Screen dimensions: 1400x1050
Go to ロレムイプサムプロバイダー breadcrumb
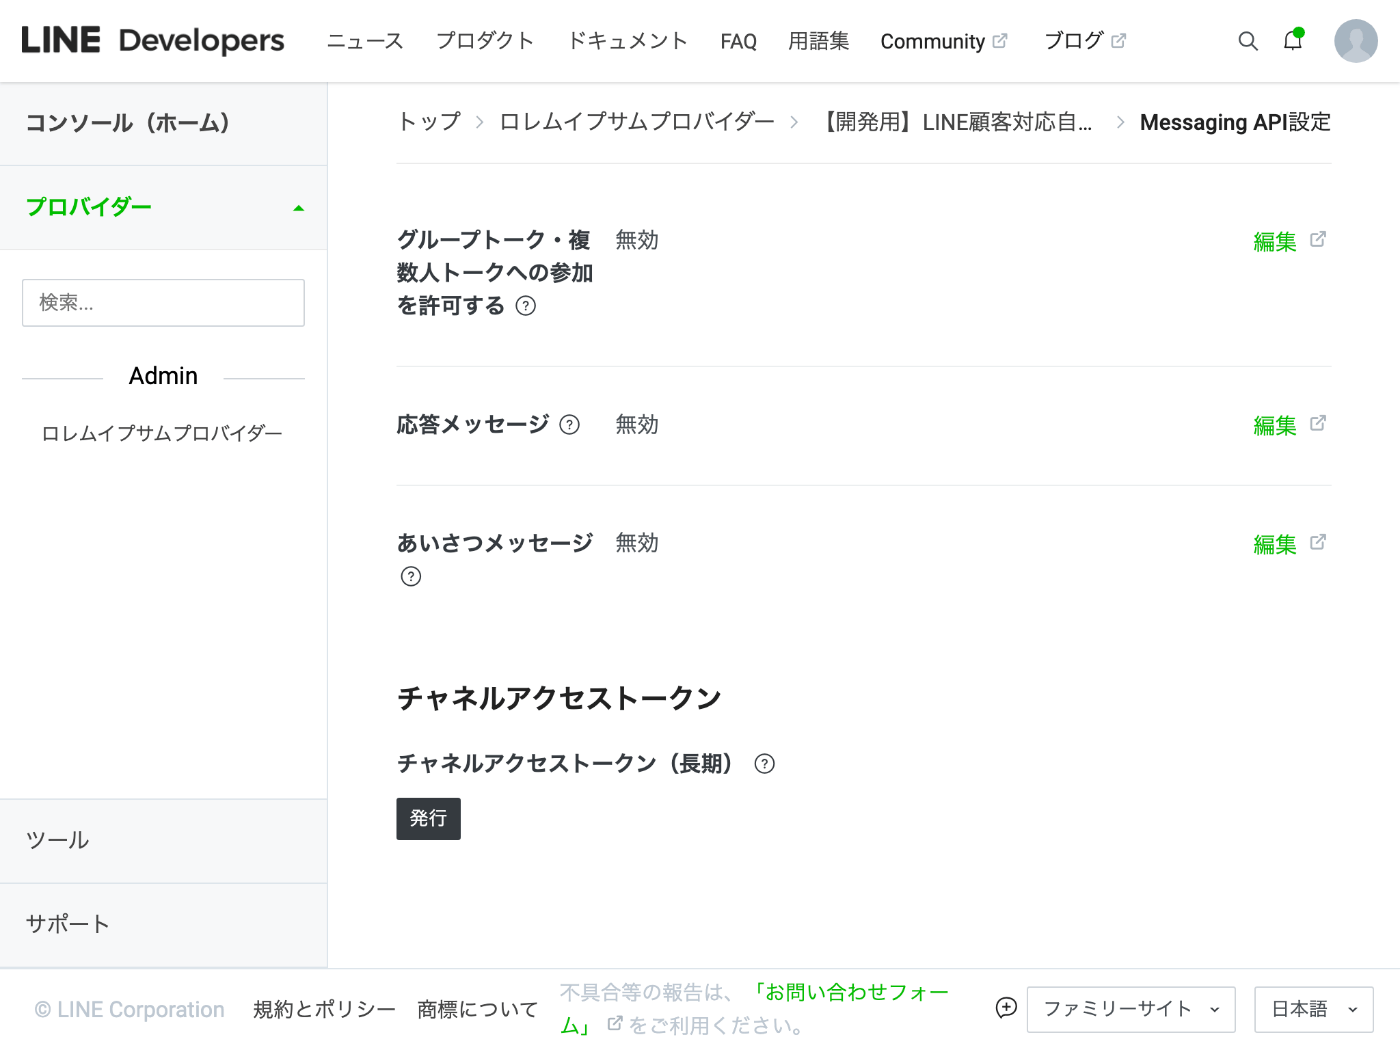tap(637, 122)
